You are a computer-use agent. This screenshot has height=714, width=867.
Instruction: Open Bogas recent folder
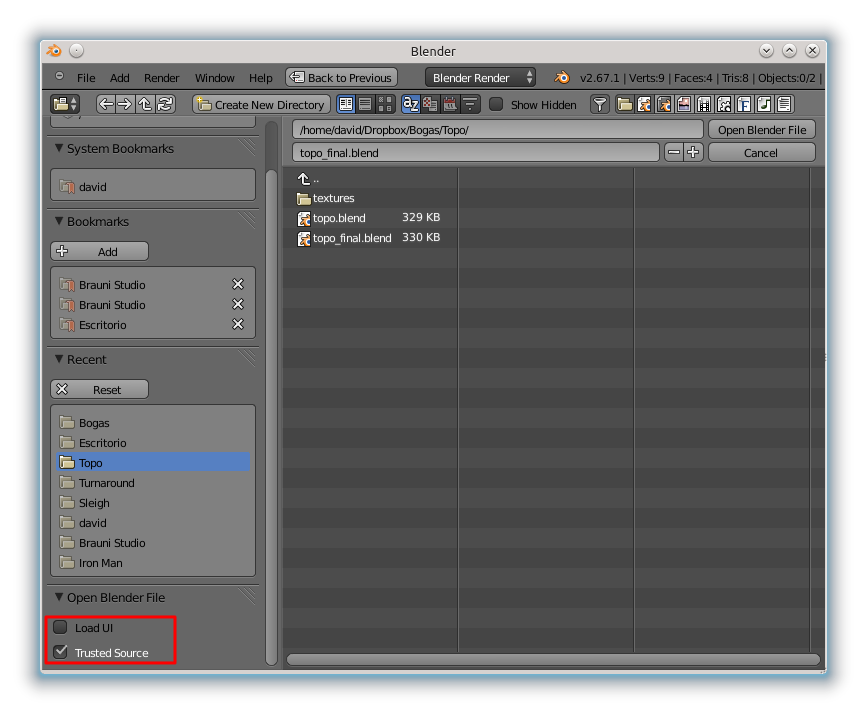click(153, 423)
